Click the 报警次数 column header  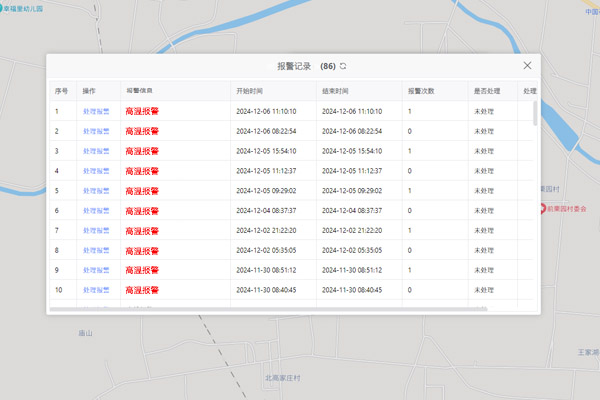click(421, 91)
